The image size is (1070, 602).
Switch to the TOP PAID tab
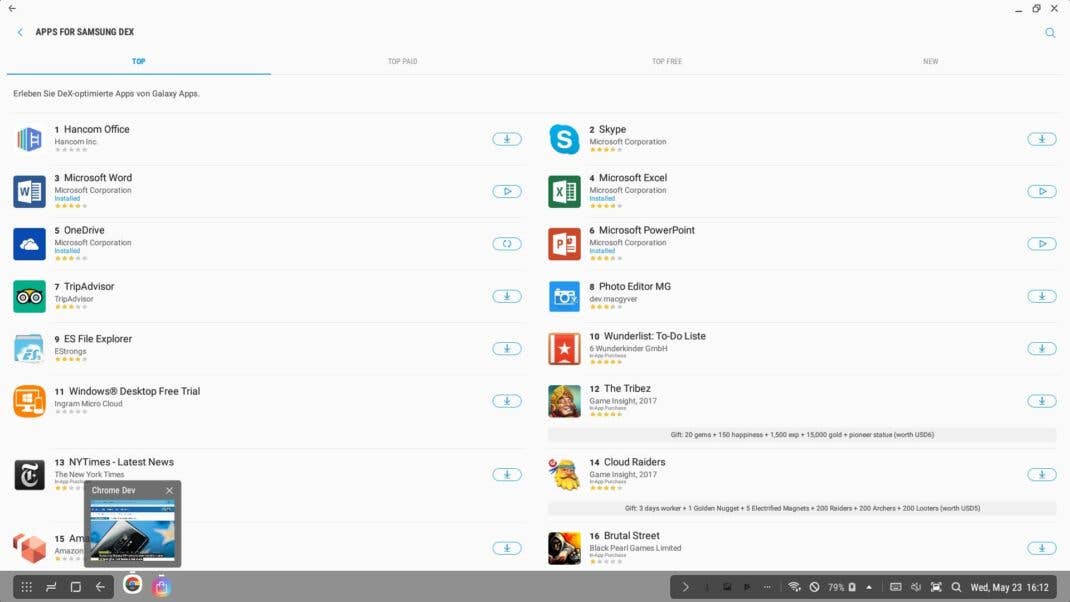402,61
